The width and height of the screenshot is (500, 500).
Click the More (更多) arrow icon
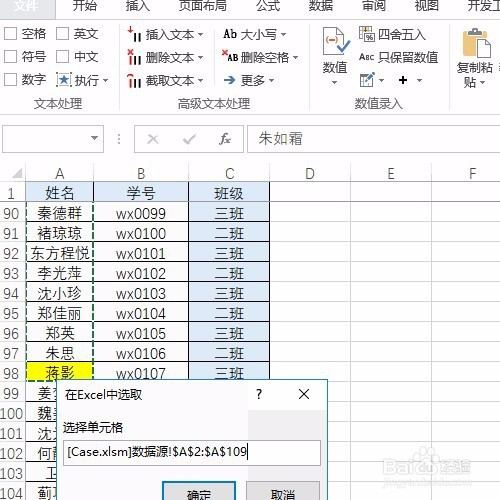(x=229, y=80)
